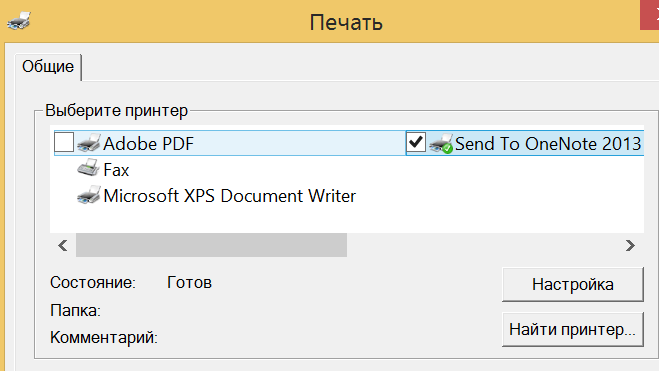The height and width of the screenshot is (371, 659).
Task: Click the Настройка button
Action: (x=572, y=284)
